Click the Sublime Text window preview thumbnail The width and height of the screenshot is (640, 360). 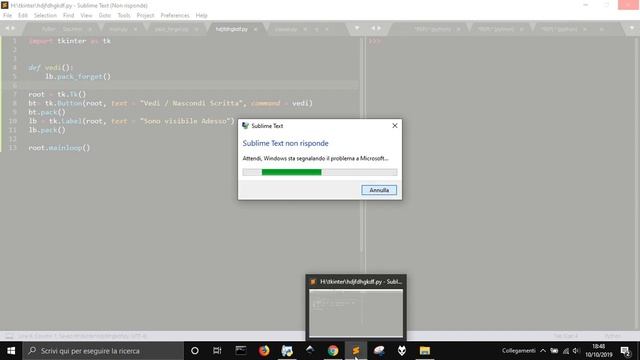point(356,313)
